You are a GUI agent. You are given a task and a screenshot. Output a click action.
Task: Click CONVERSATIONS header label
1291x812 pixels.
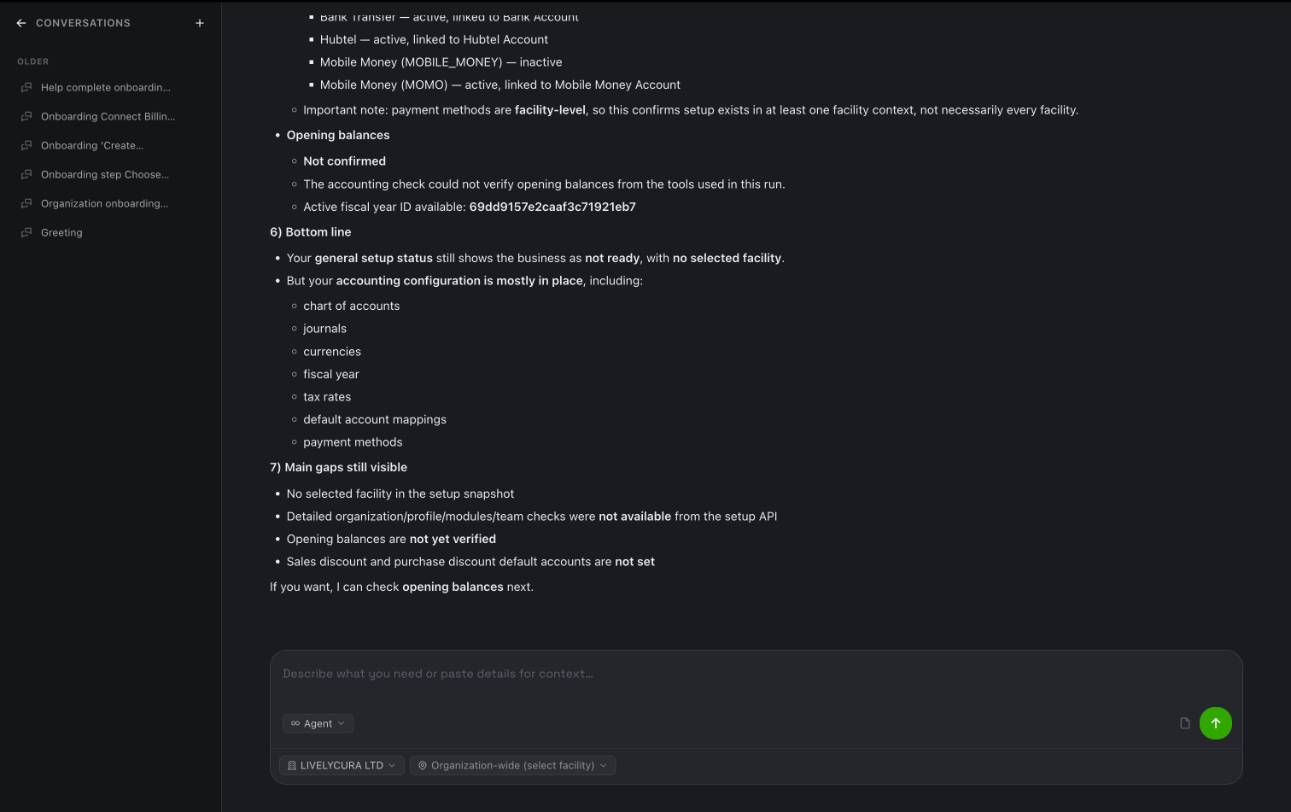click(83, 23)
